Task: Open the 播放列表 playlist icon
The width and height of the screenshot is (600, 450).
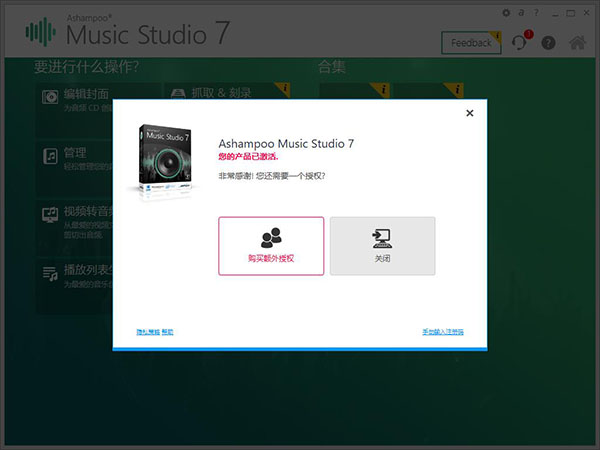Action: coord(51,272)
